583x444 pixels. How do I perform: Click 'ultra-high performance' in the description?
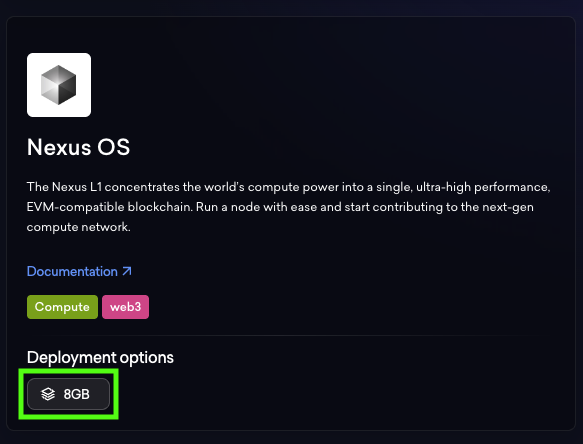pos(482,187)
